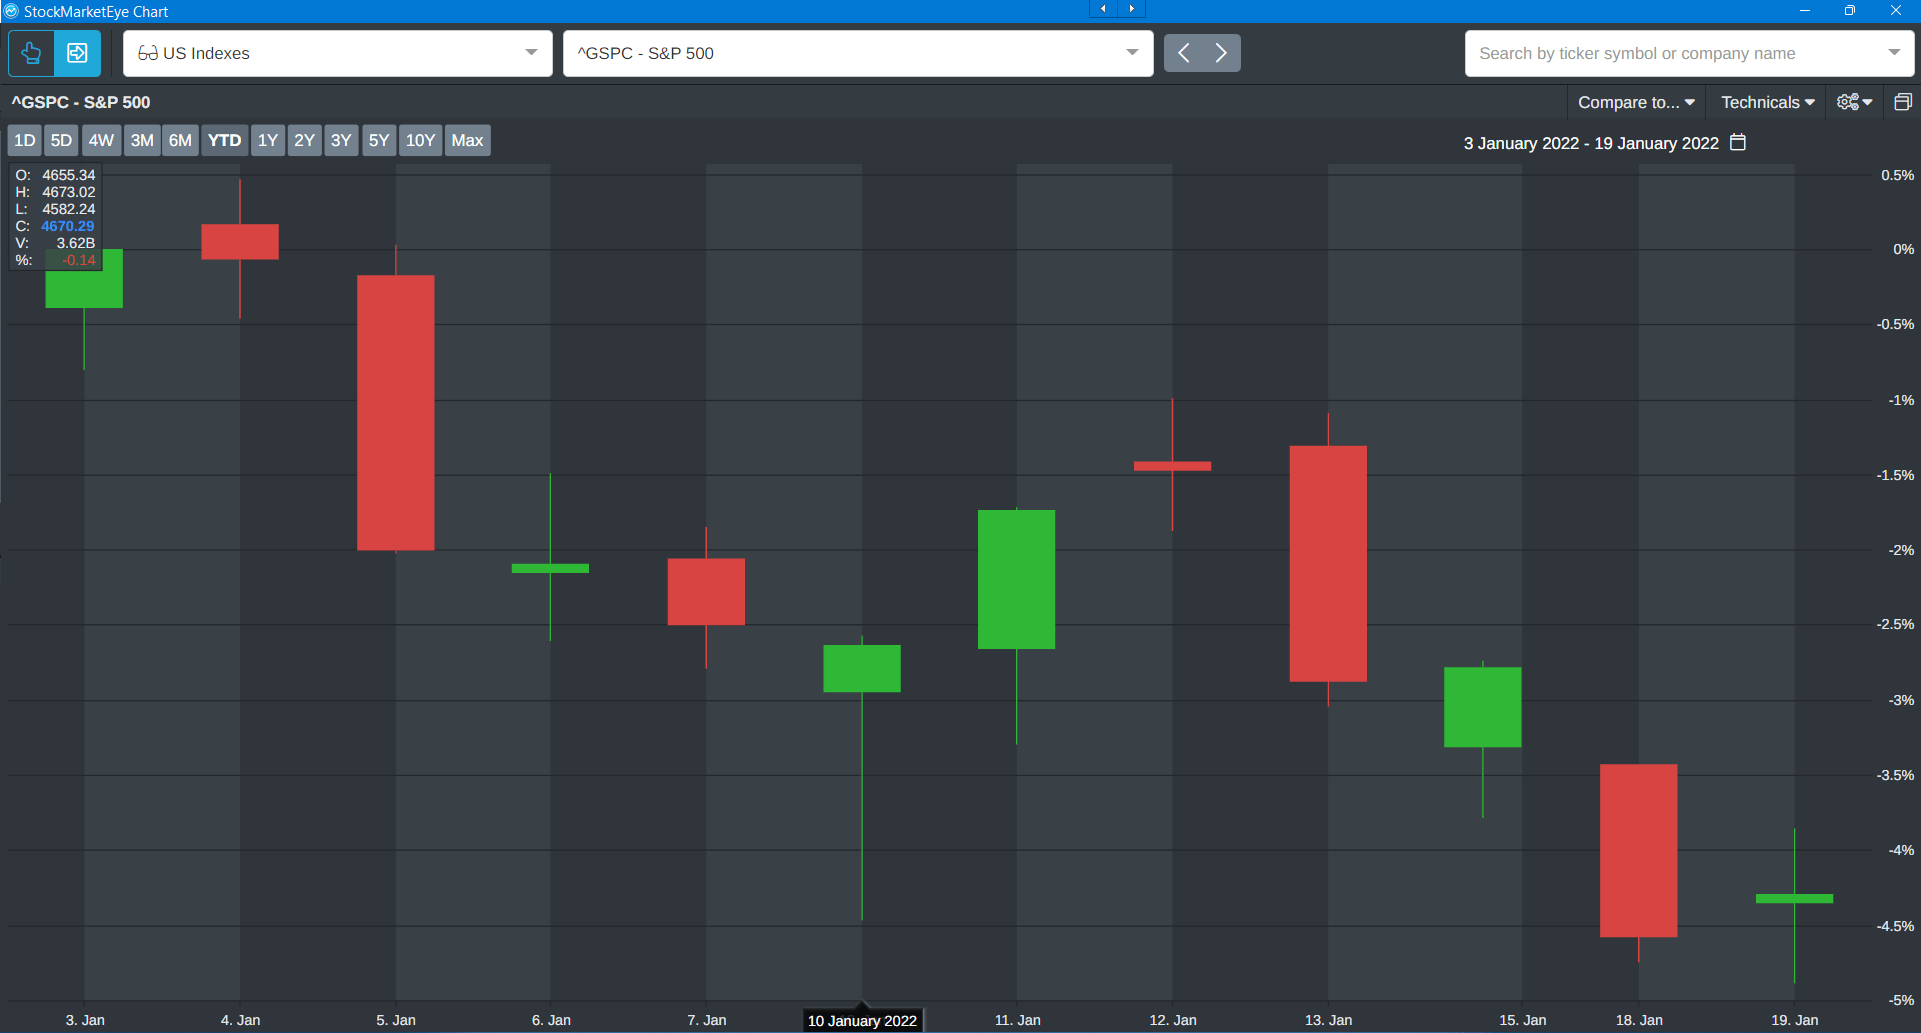The height and width of the screenshot is (1033, 1921).
Task: Click the small left arrow in title bar
Action: (x=1103, y=9)
